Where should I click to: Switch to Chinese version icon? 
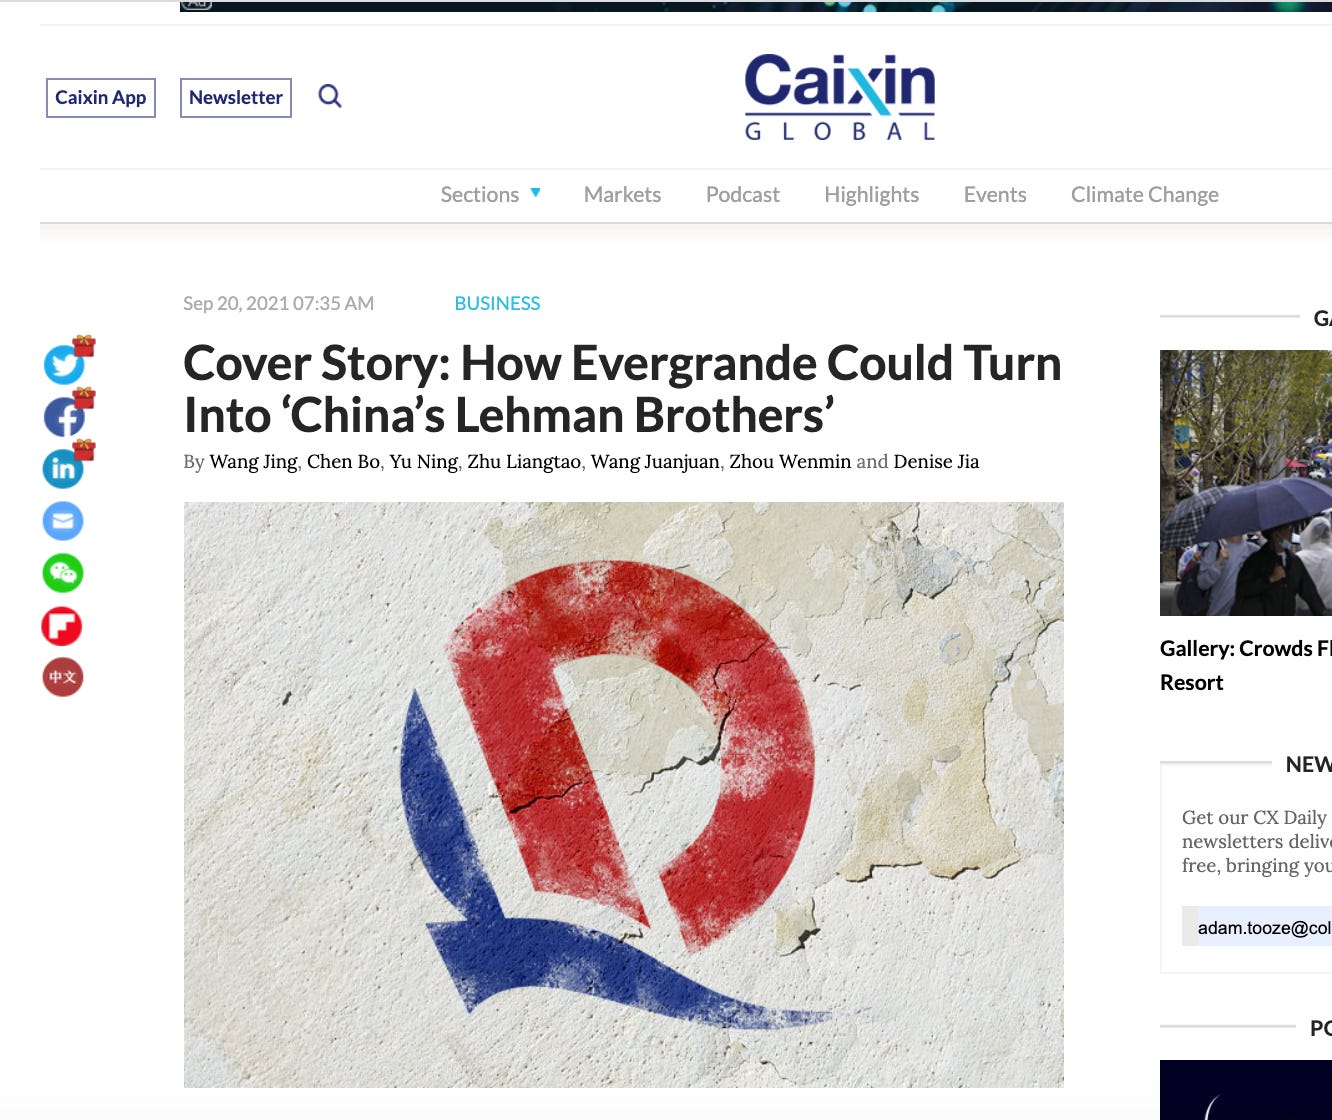pyautogui.click(x=62, y=678)
